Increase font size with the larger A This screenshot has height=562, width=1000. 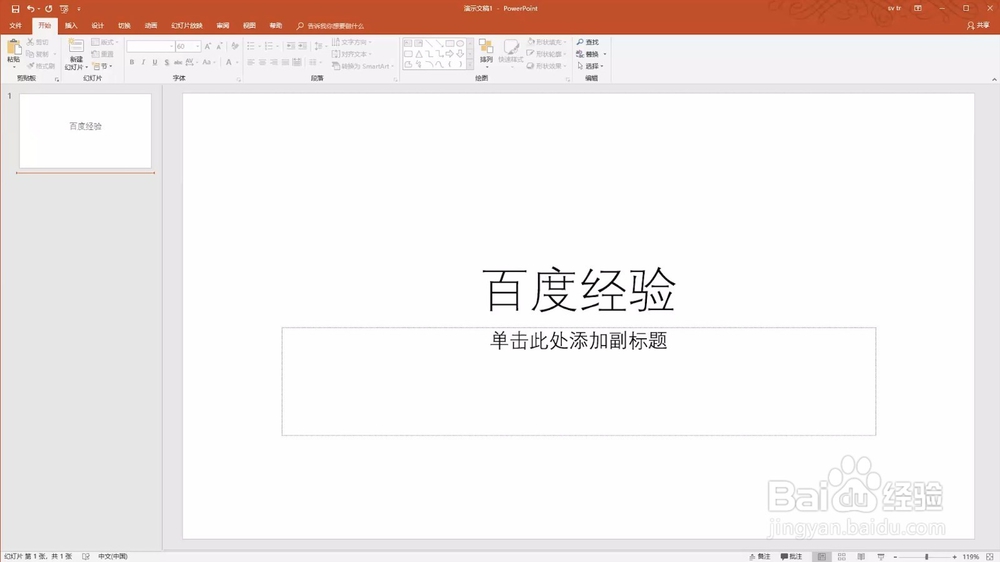[208, 46]
